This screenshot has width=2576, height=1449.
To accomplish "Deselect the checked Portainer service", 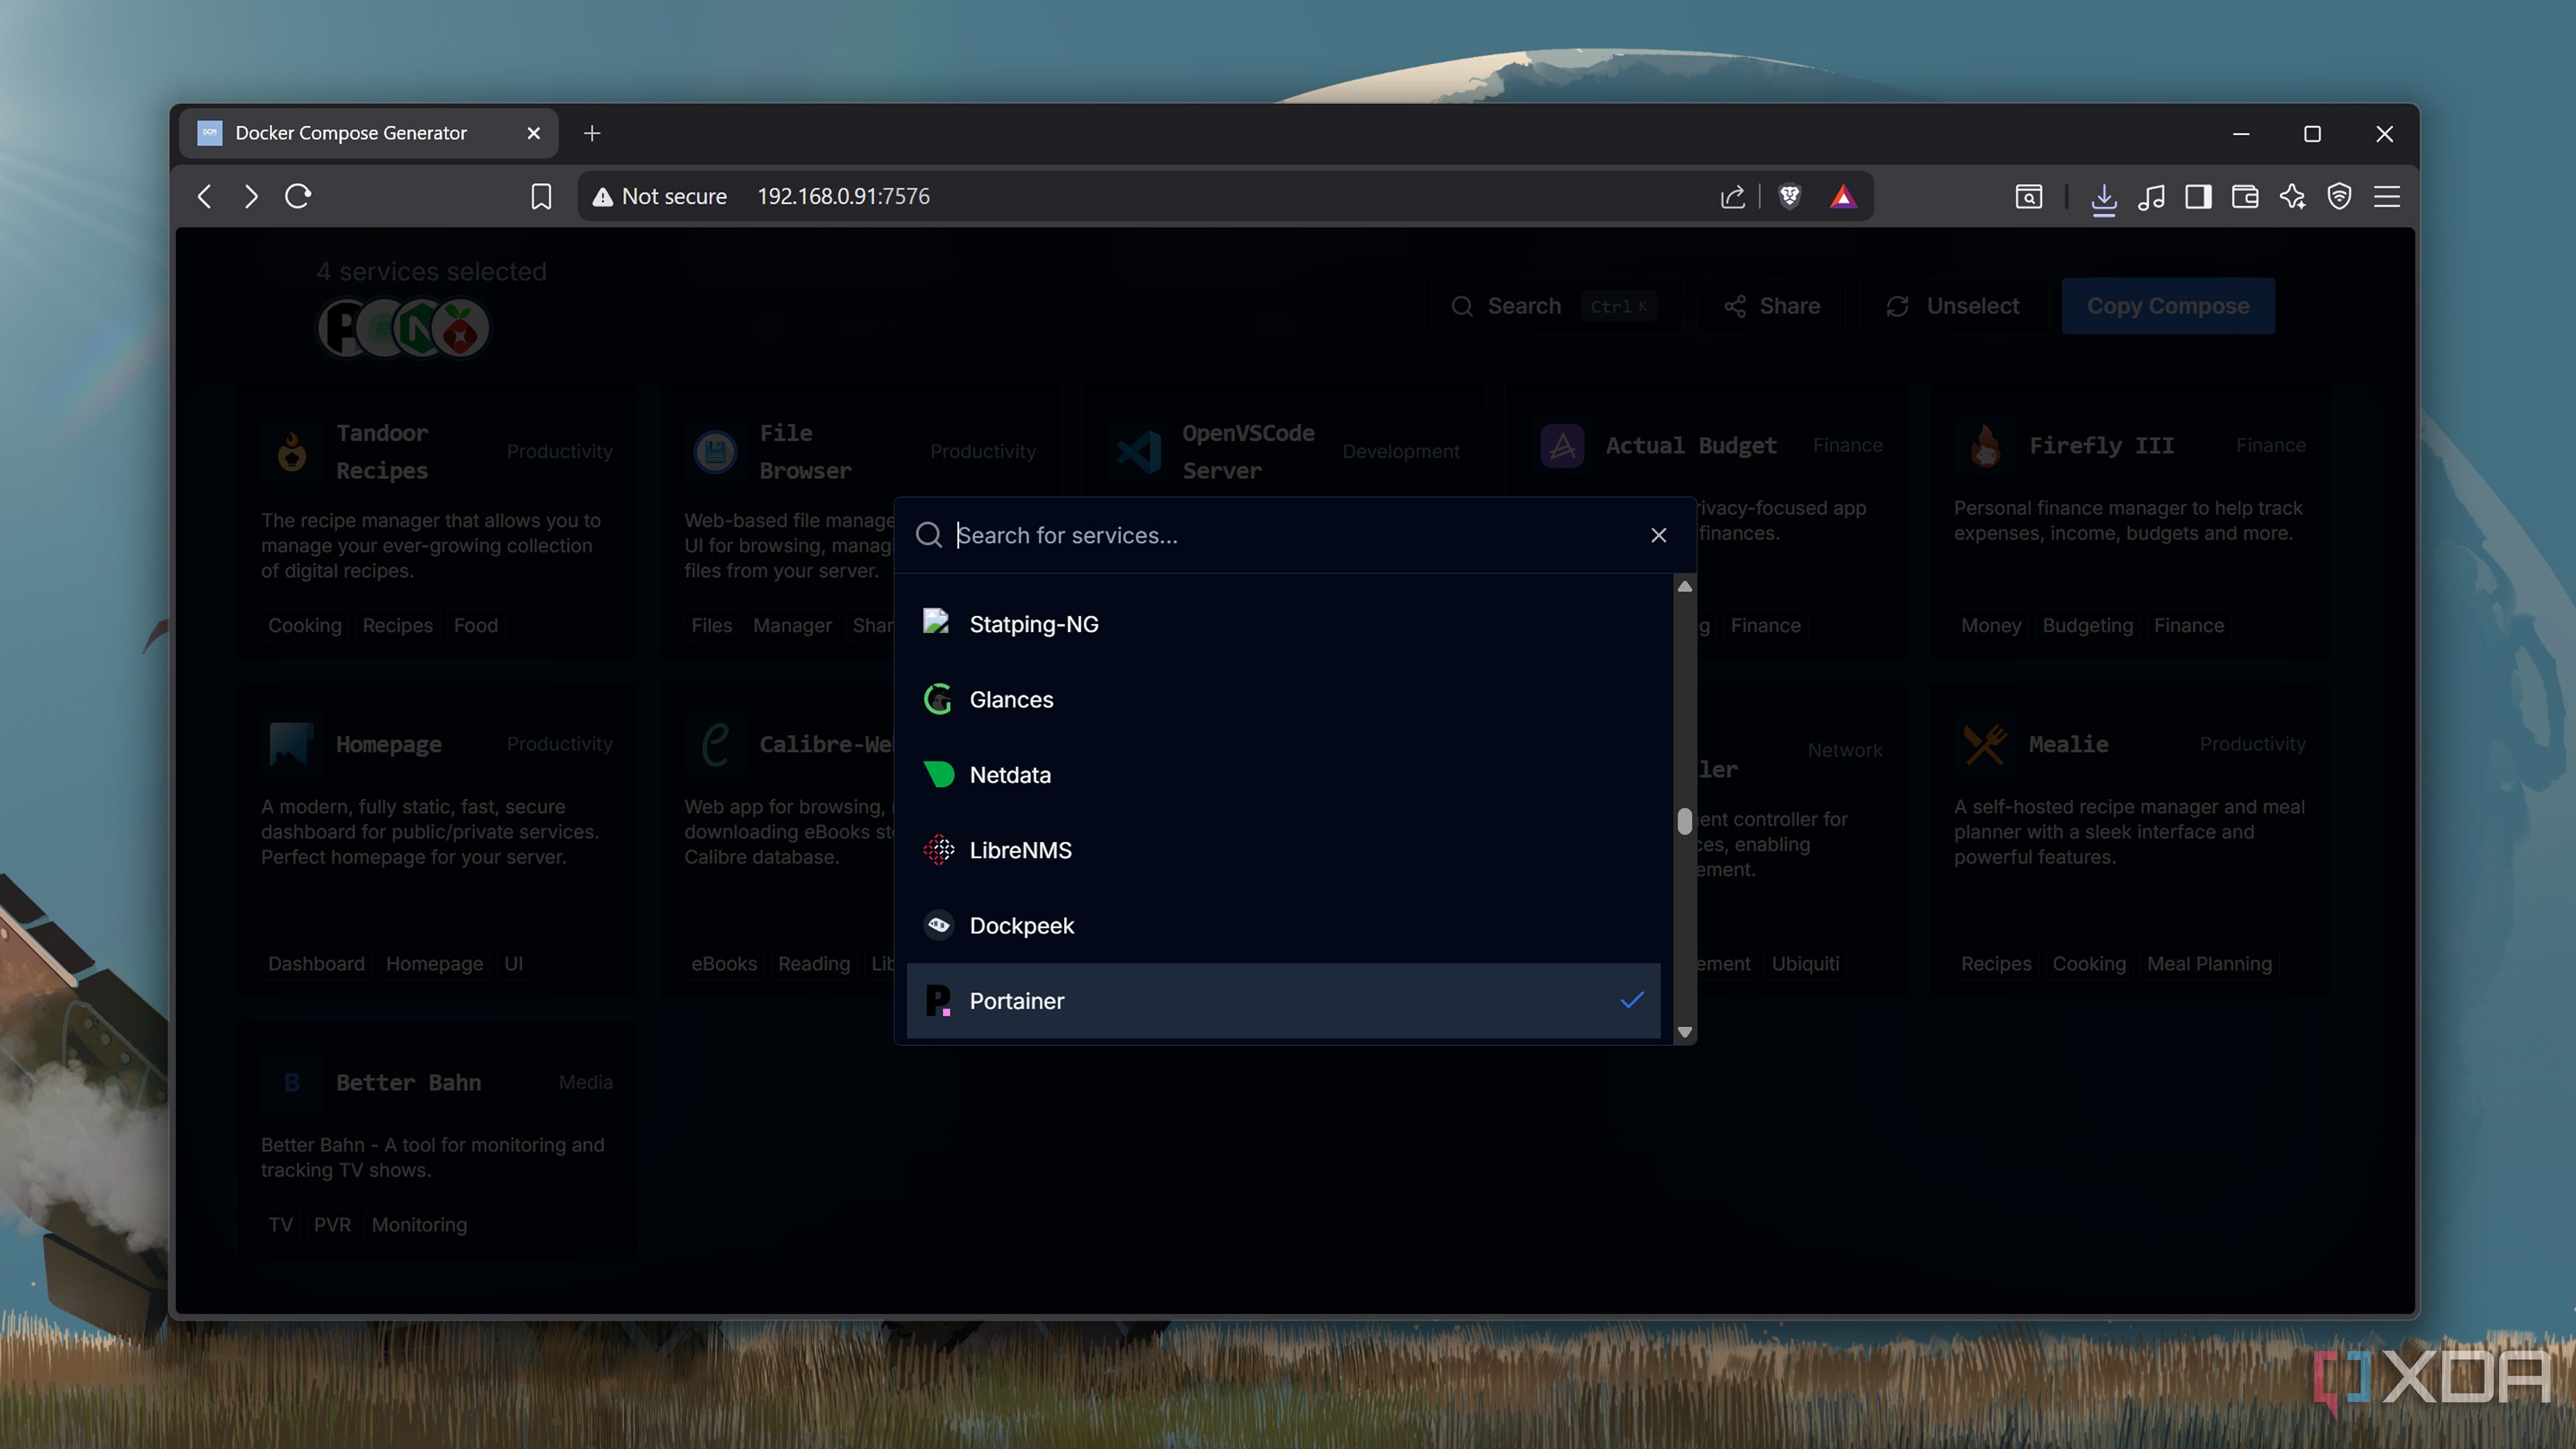I will click(x=1283, y=1001).
